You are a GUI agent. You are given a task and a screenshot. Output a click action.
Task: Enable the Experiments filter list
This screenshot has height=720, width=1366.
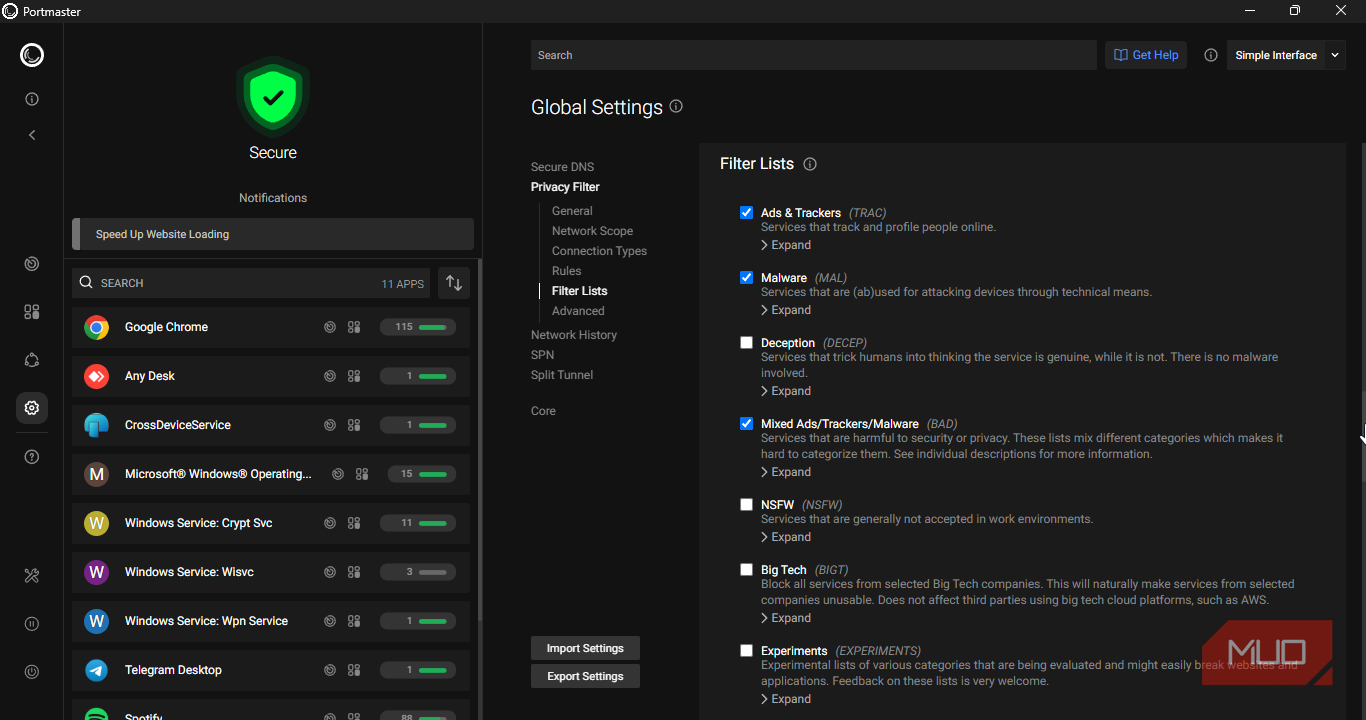746,651
